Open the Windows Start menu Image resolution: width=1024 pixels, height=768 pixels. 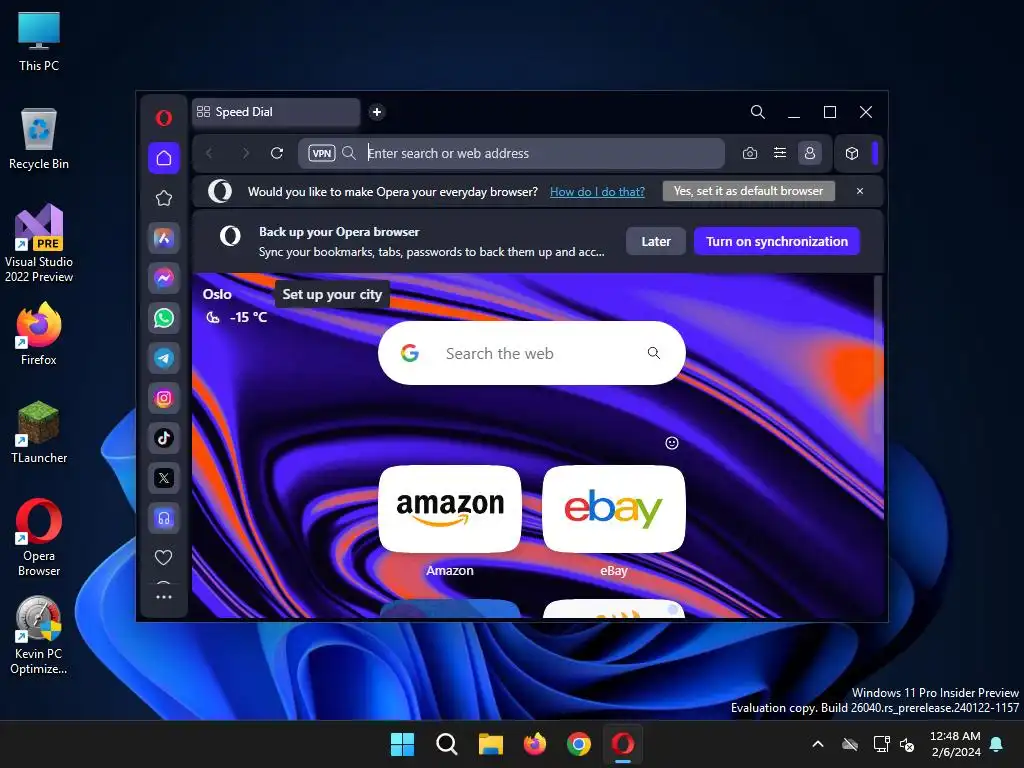[x=402, y=744]
